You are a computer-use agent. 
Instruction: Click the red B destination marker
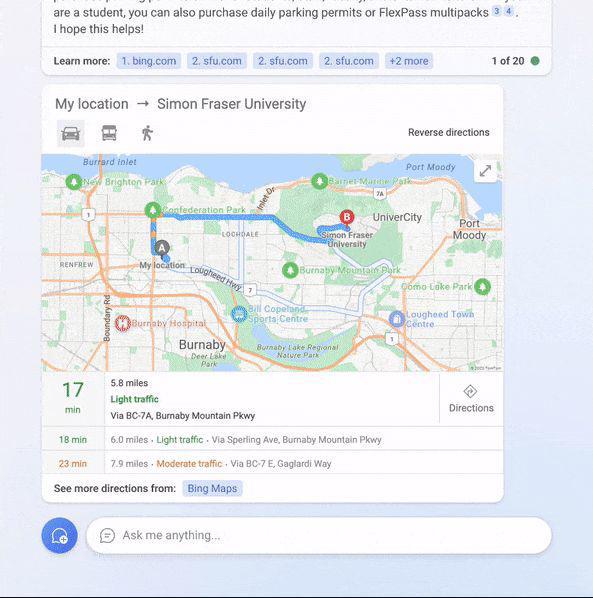point(347,217)
